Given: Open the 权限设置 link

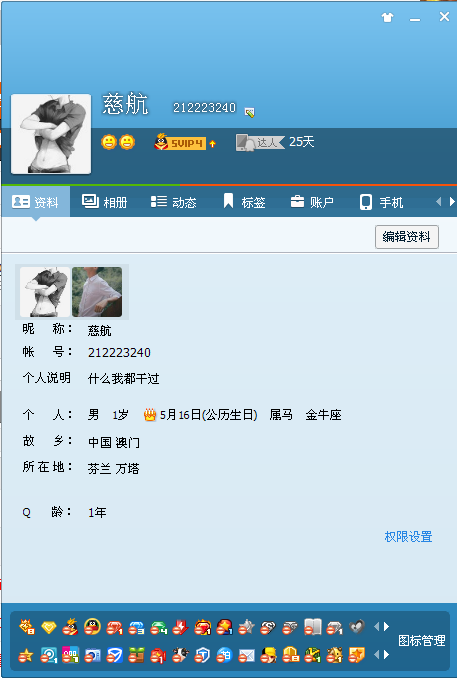Looking at the screenshot, I should (x=408, y=537).
